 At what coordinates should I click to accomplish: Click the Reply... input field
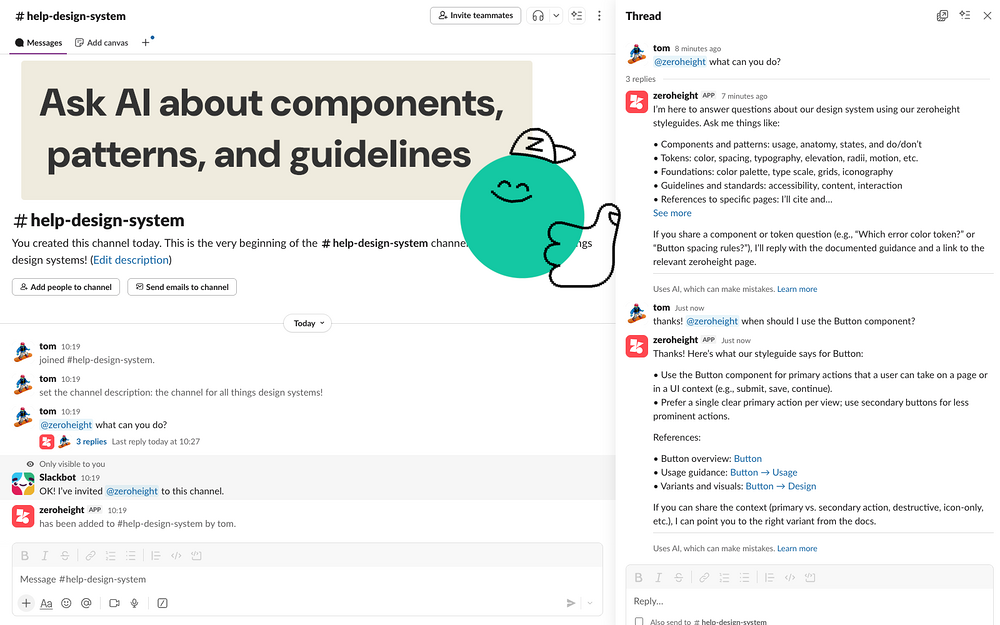[810, 601]
